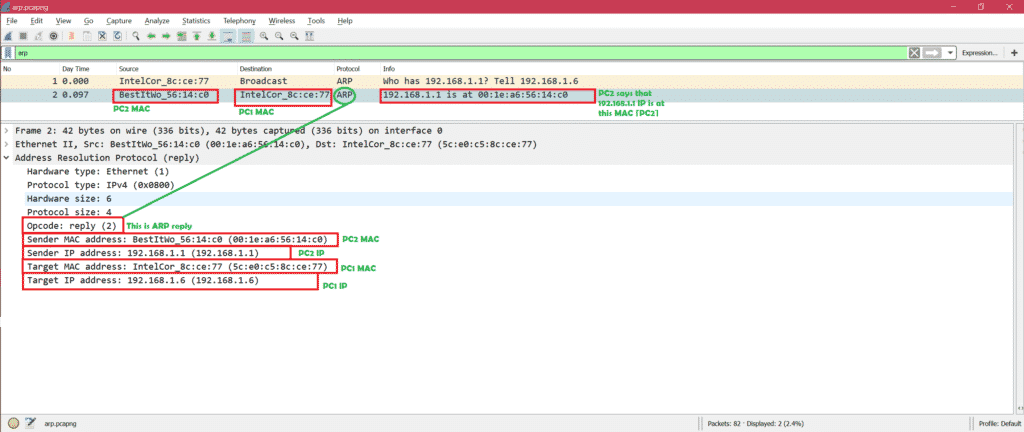This screenshot has height=432, width=1024.
Task: Expand the Ethernet II section
Action: (7, 144)
